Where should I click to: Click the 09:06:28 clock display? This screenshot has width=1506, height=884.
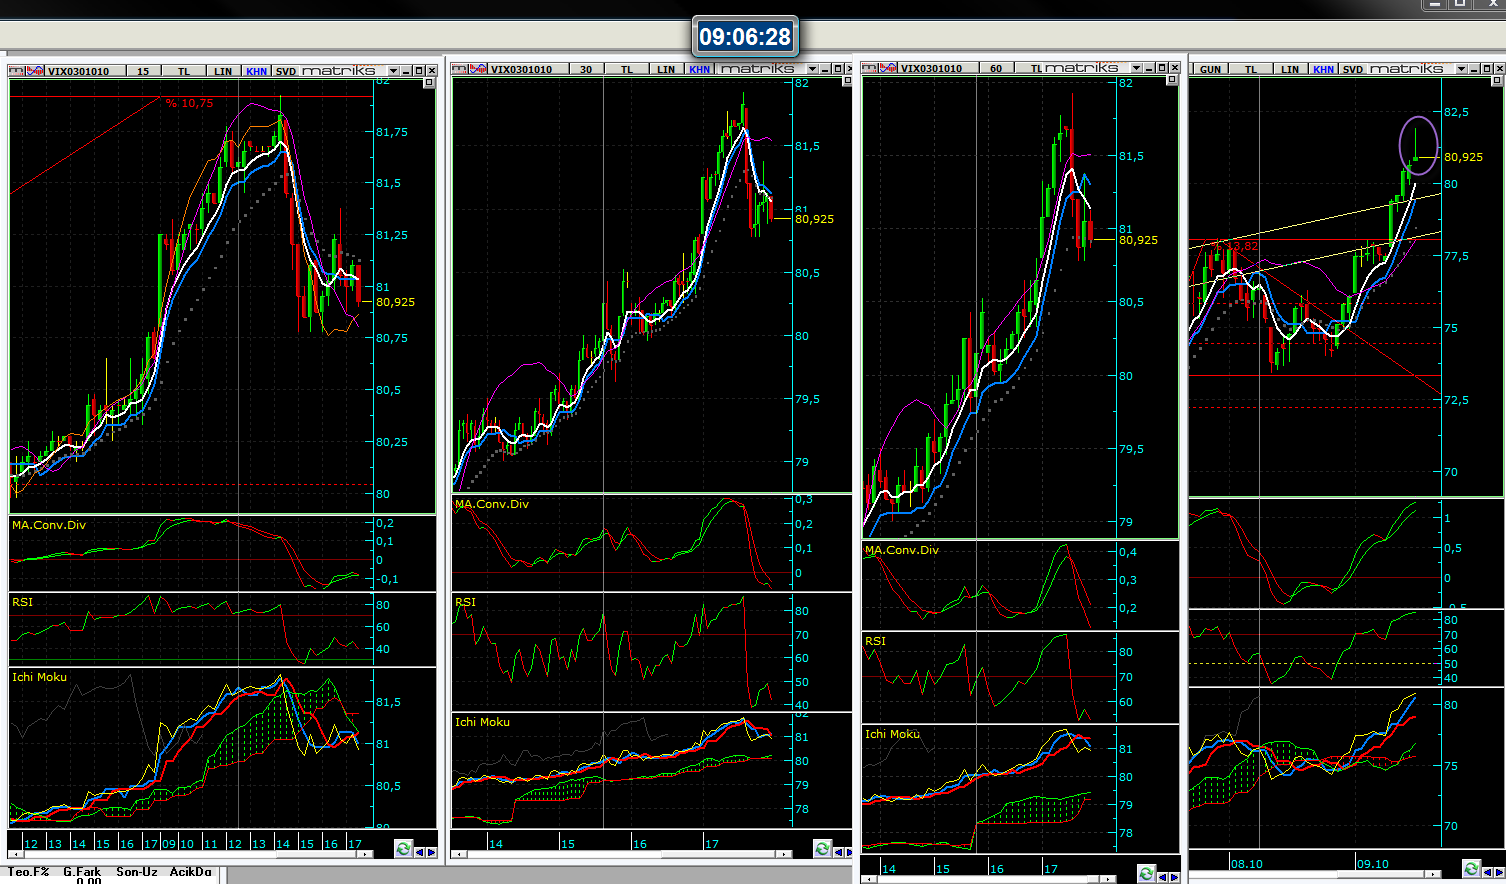[x=745, y=37]
